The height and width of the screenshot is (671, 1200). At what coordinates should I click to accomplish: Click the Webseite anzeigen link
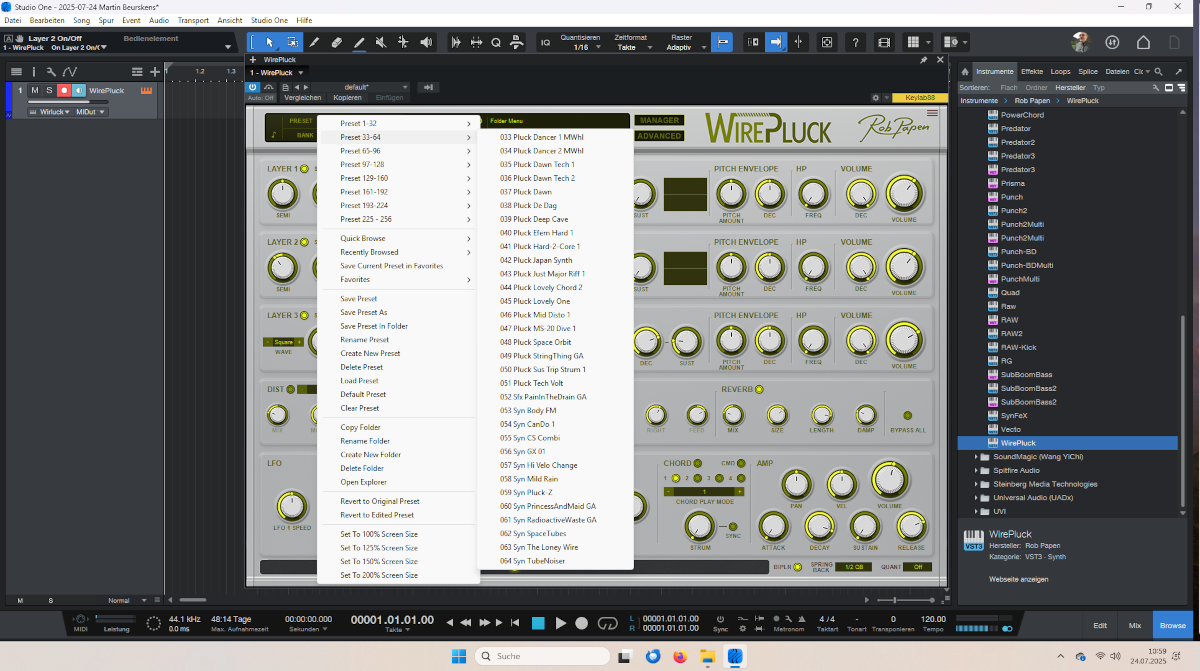coord(1019,579)
